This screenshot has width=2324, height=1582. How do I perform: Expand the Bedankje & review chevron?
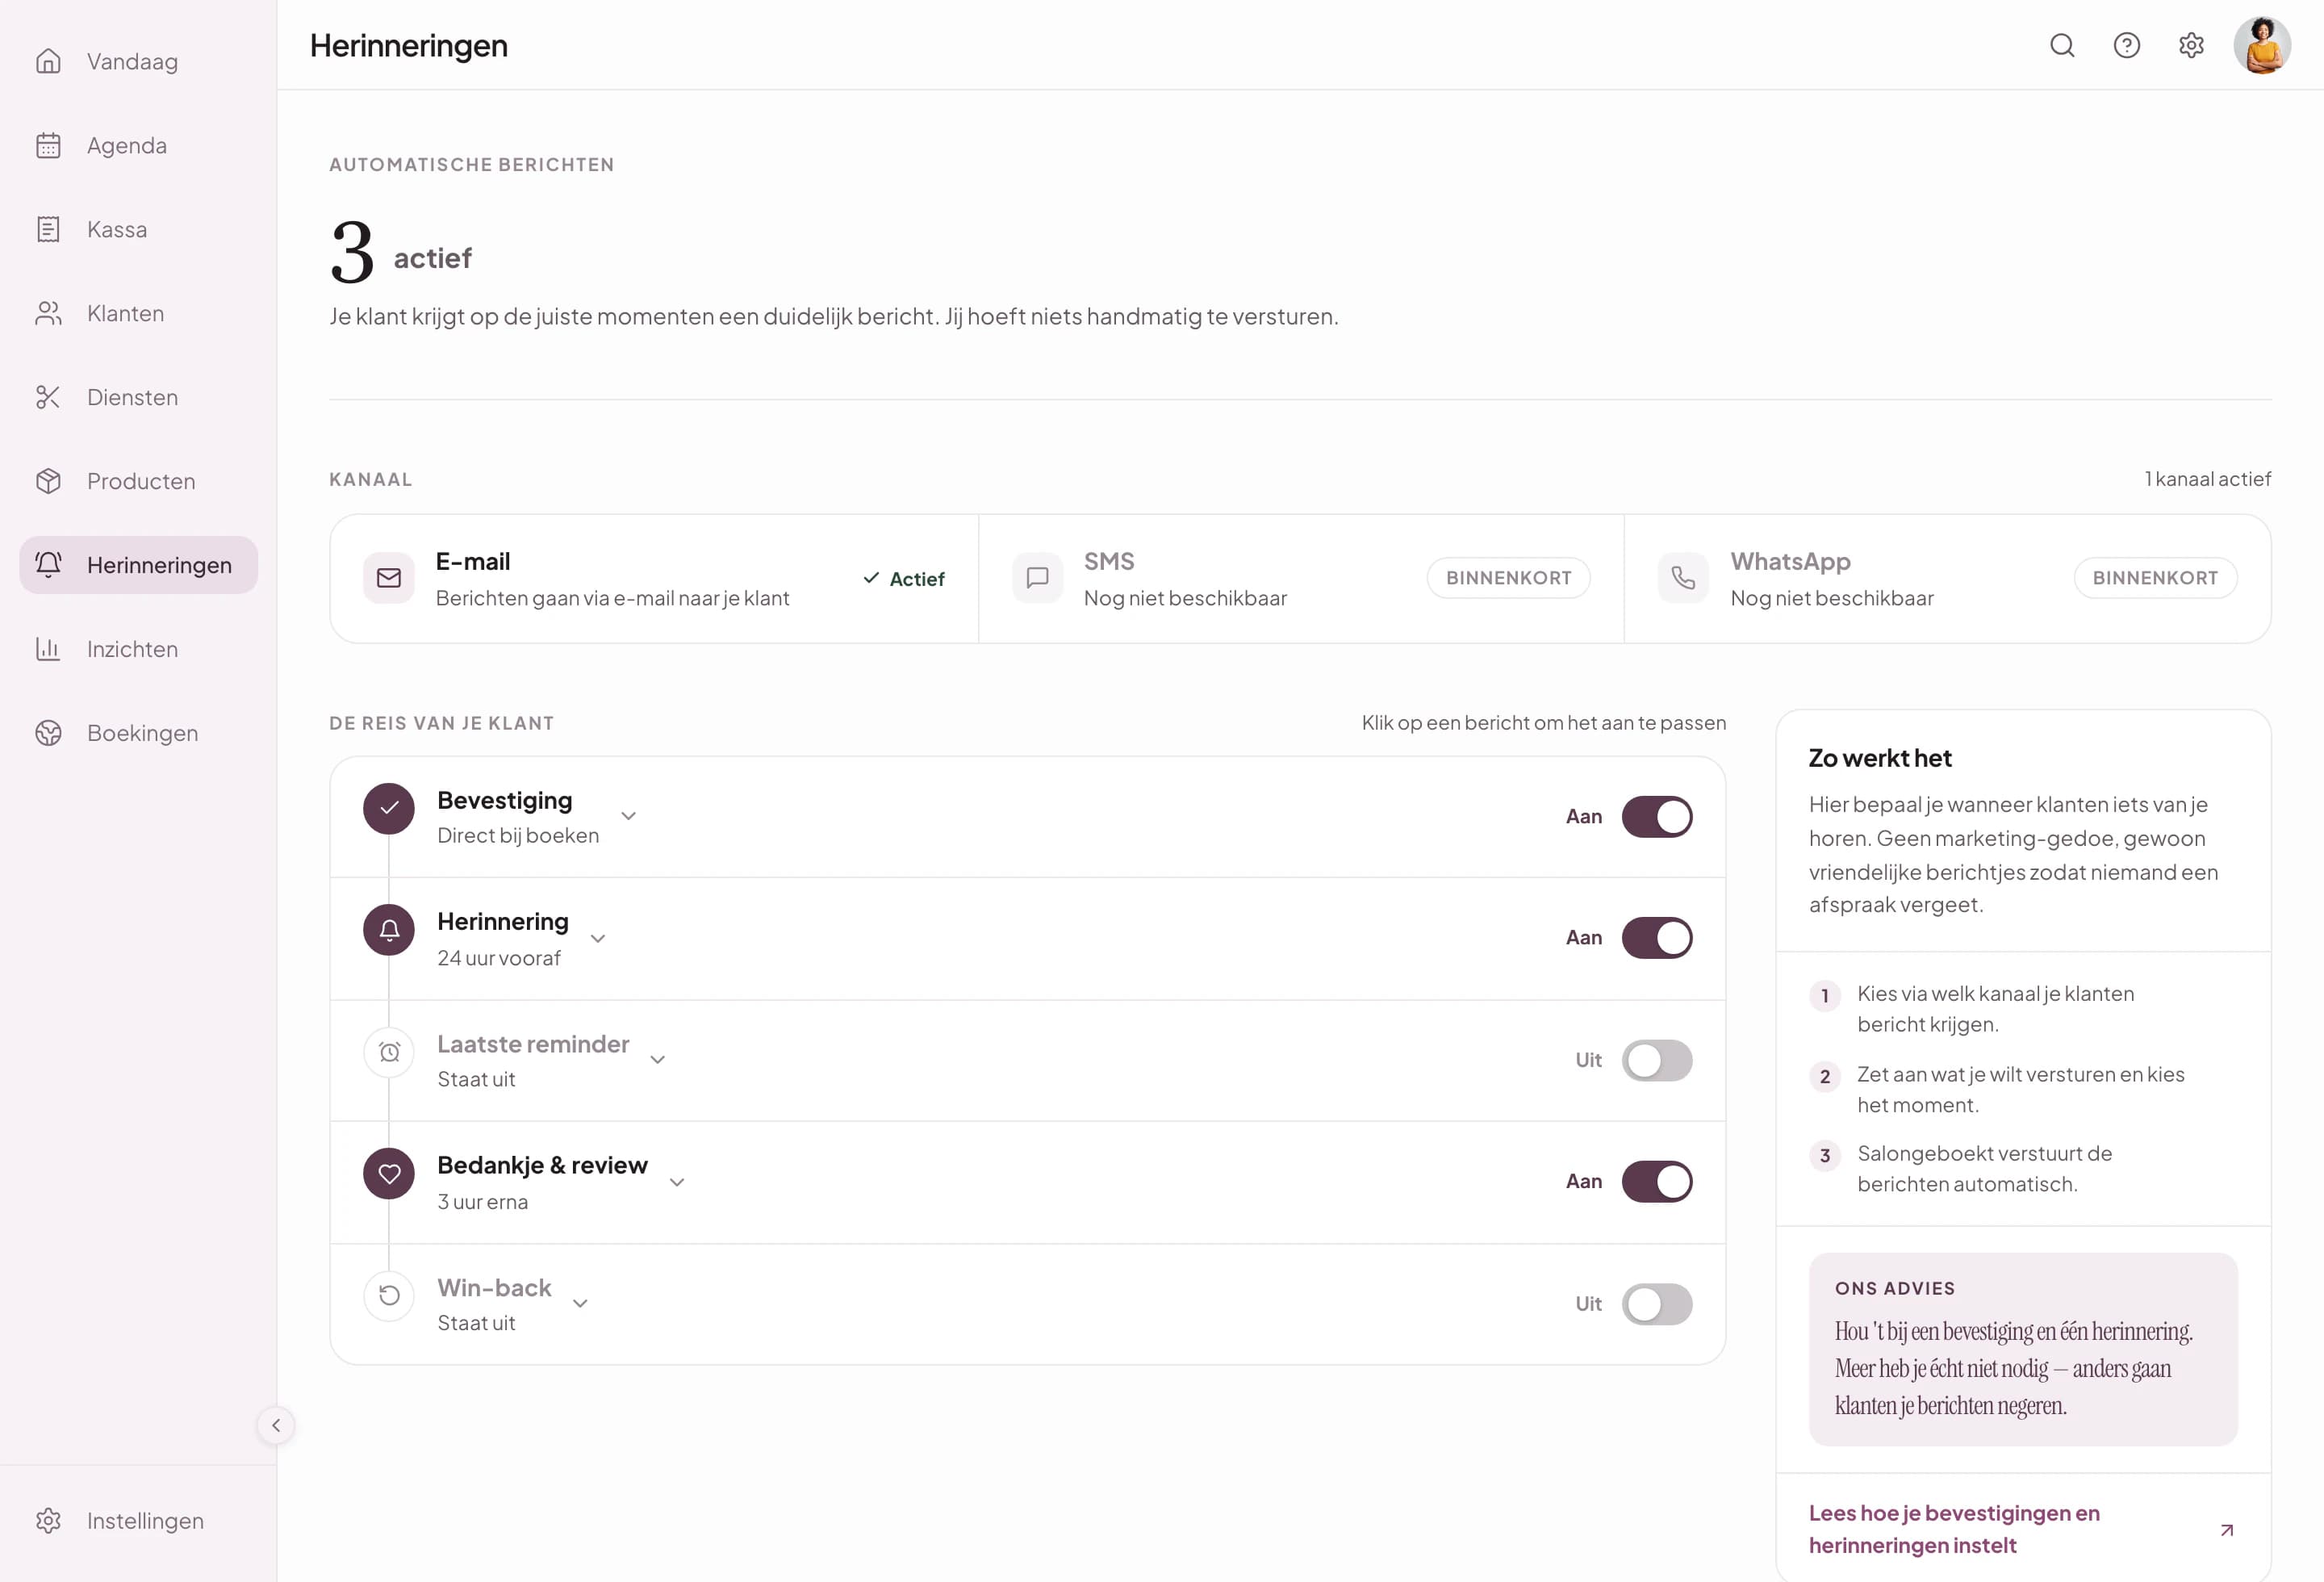[x=677, y=1182]
